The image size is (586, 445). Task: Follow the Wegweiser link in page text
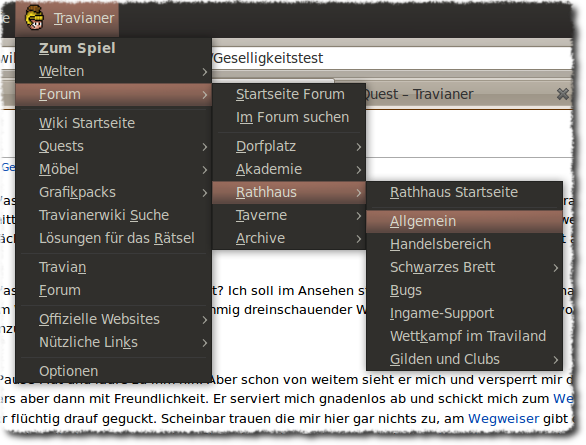(503, 419)
